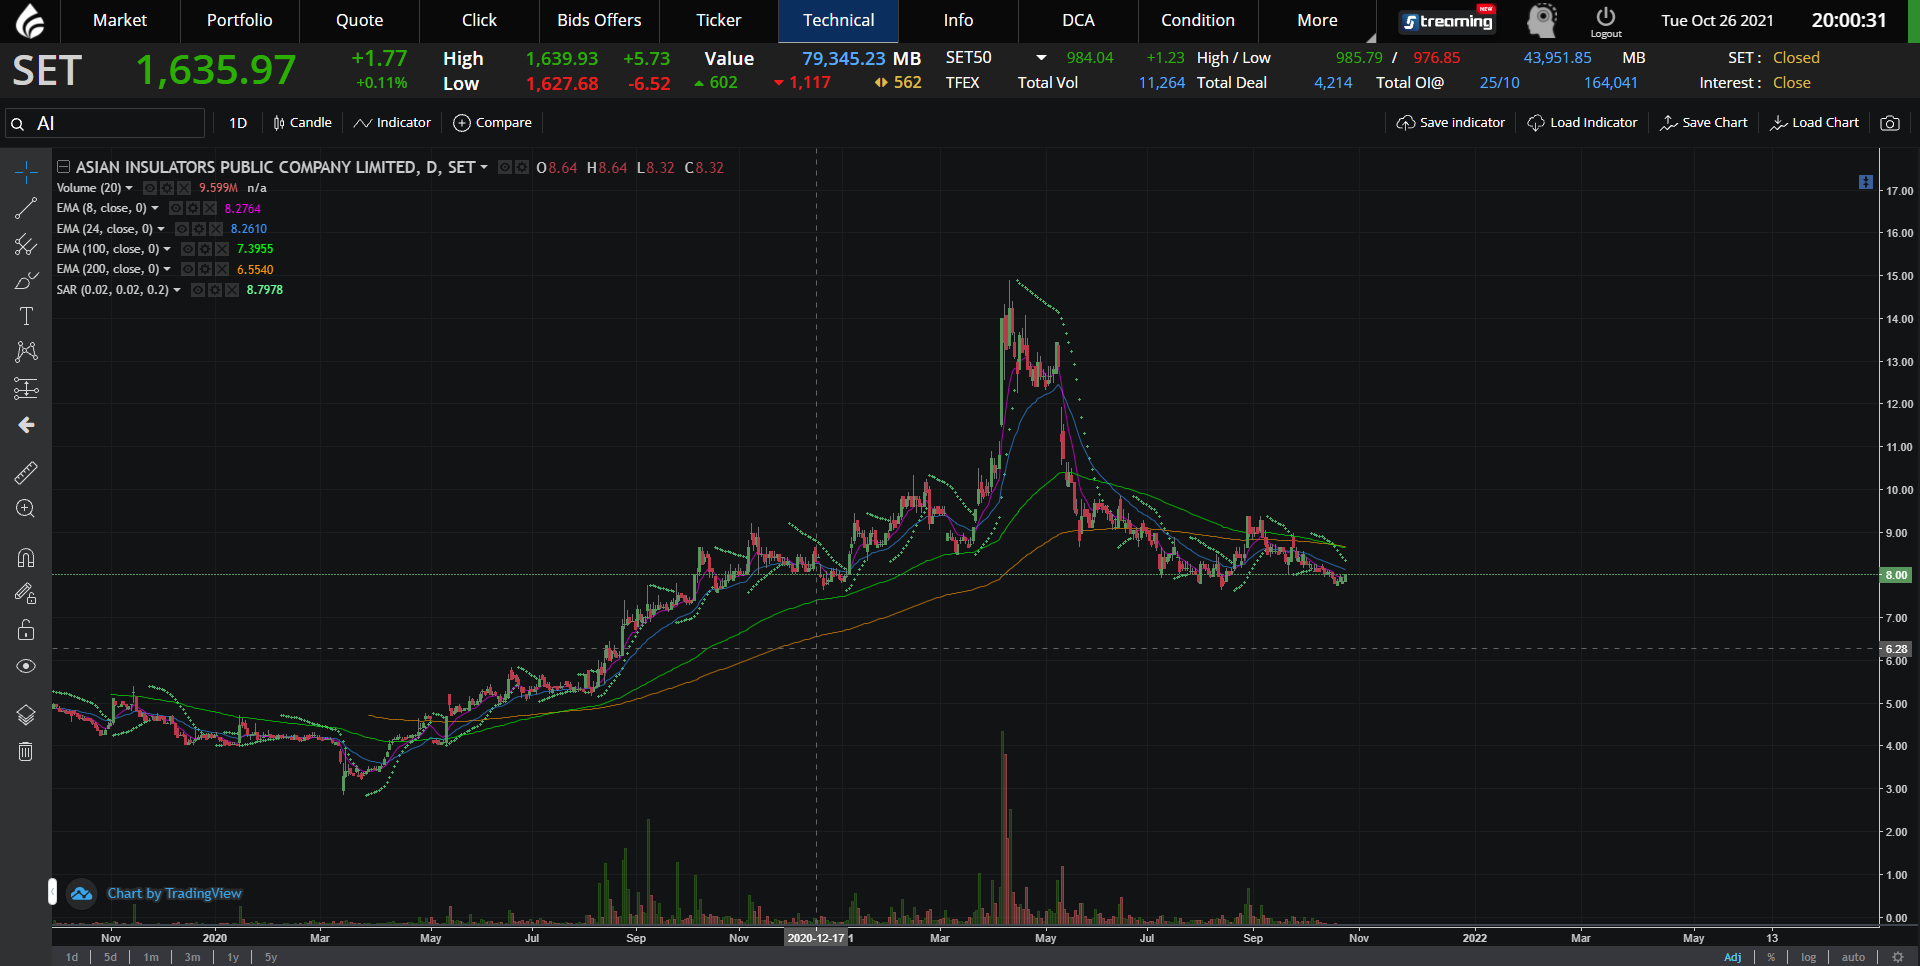Collapse the left toolbar handle

point(52,891)
